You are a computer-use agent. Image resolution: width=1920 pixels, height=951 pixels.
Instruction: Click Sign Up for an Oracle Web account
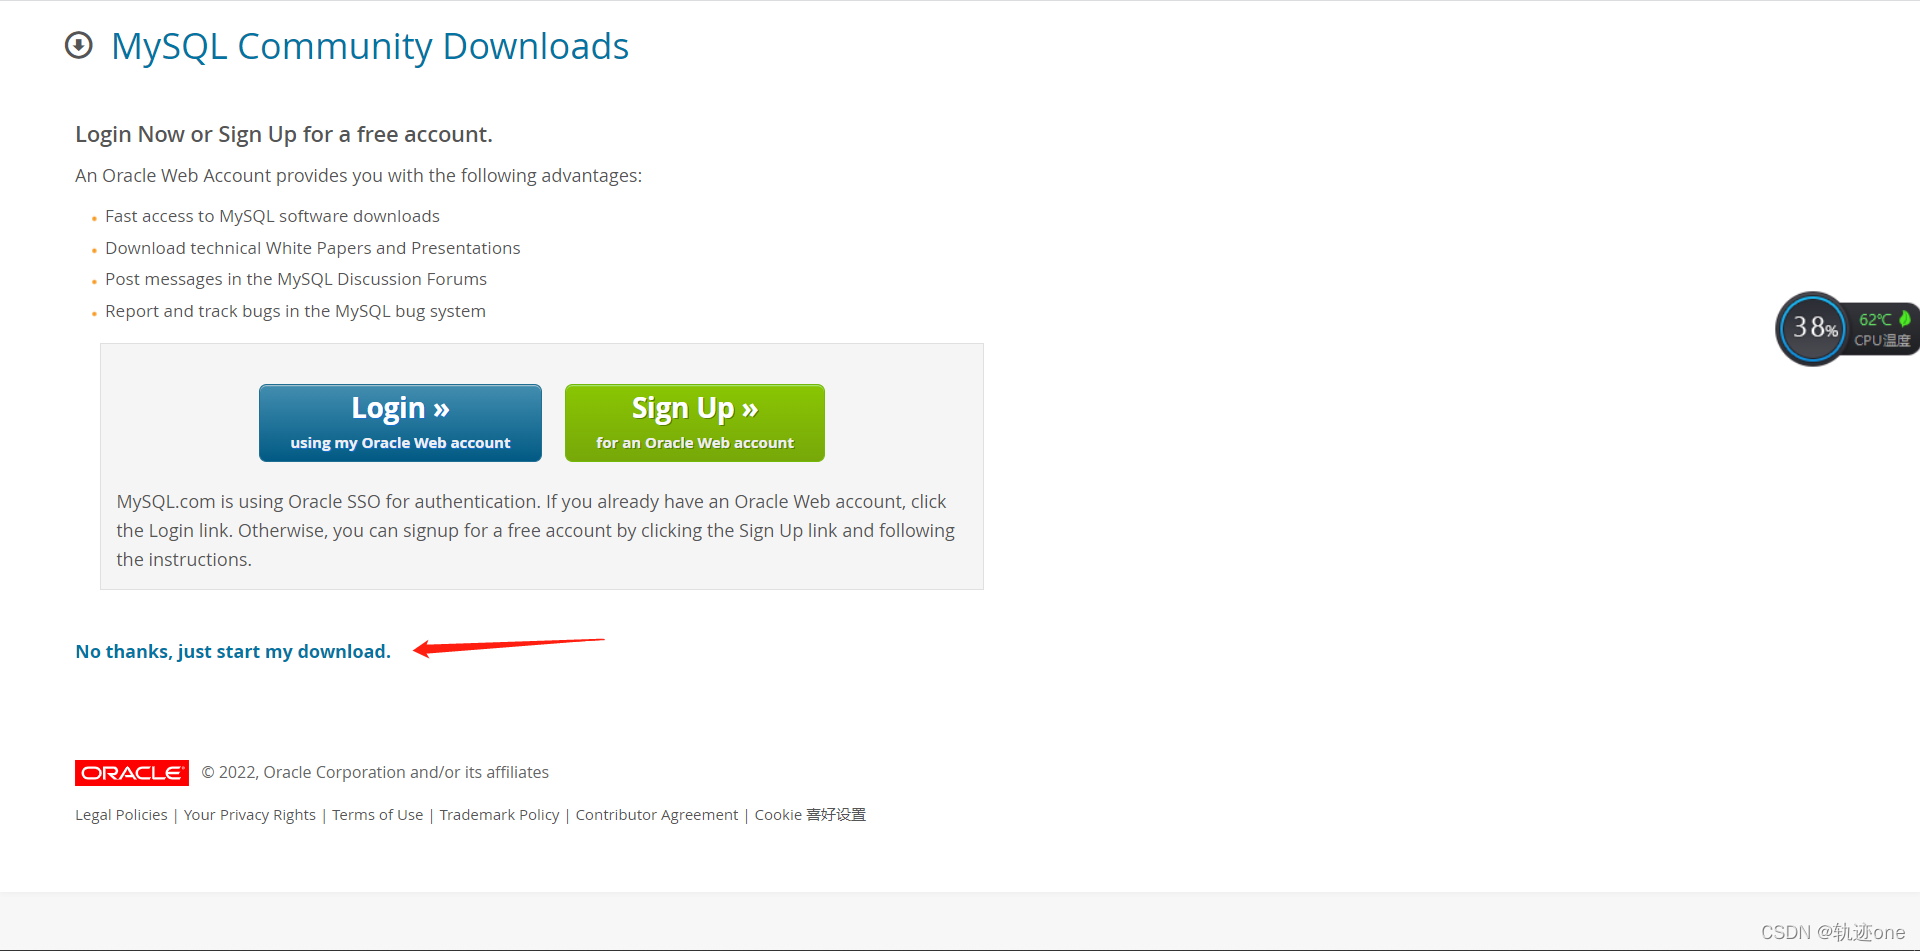[x=695, y=423]
